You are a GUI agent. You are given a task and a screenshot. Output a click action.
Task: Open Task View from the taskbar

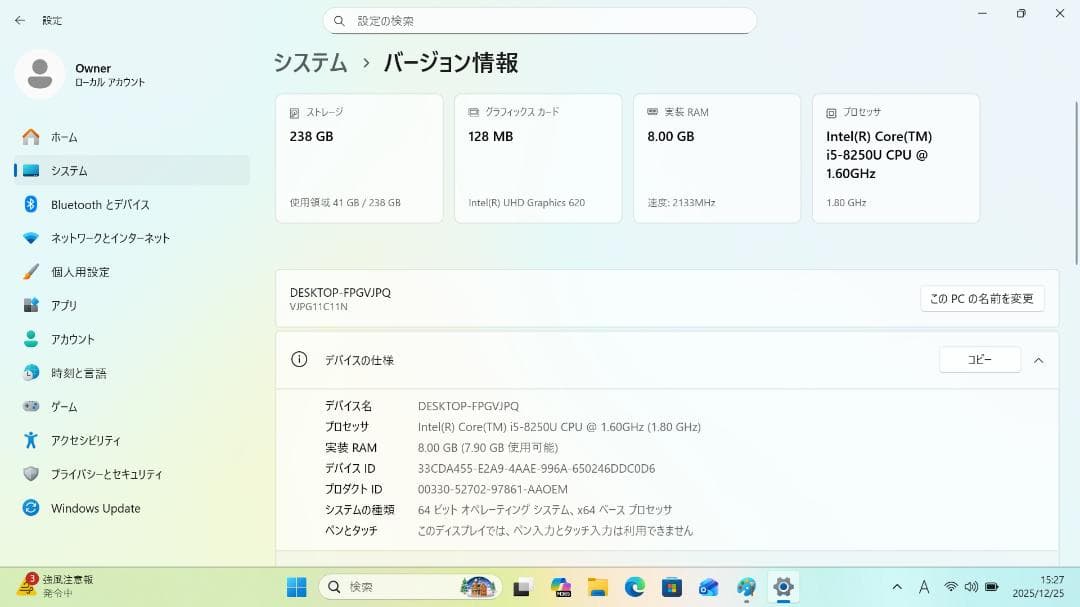(x=520, y=587)
